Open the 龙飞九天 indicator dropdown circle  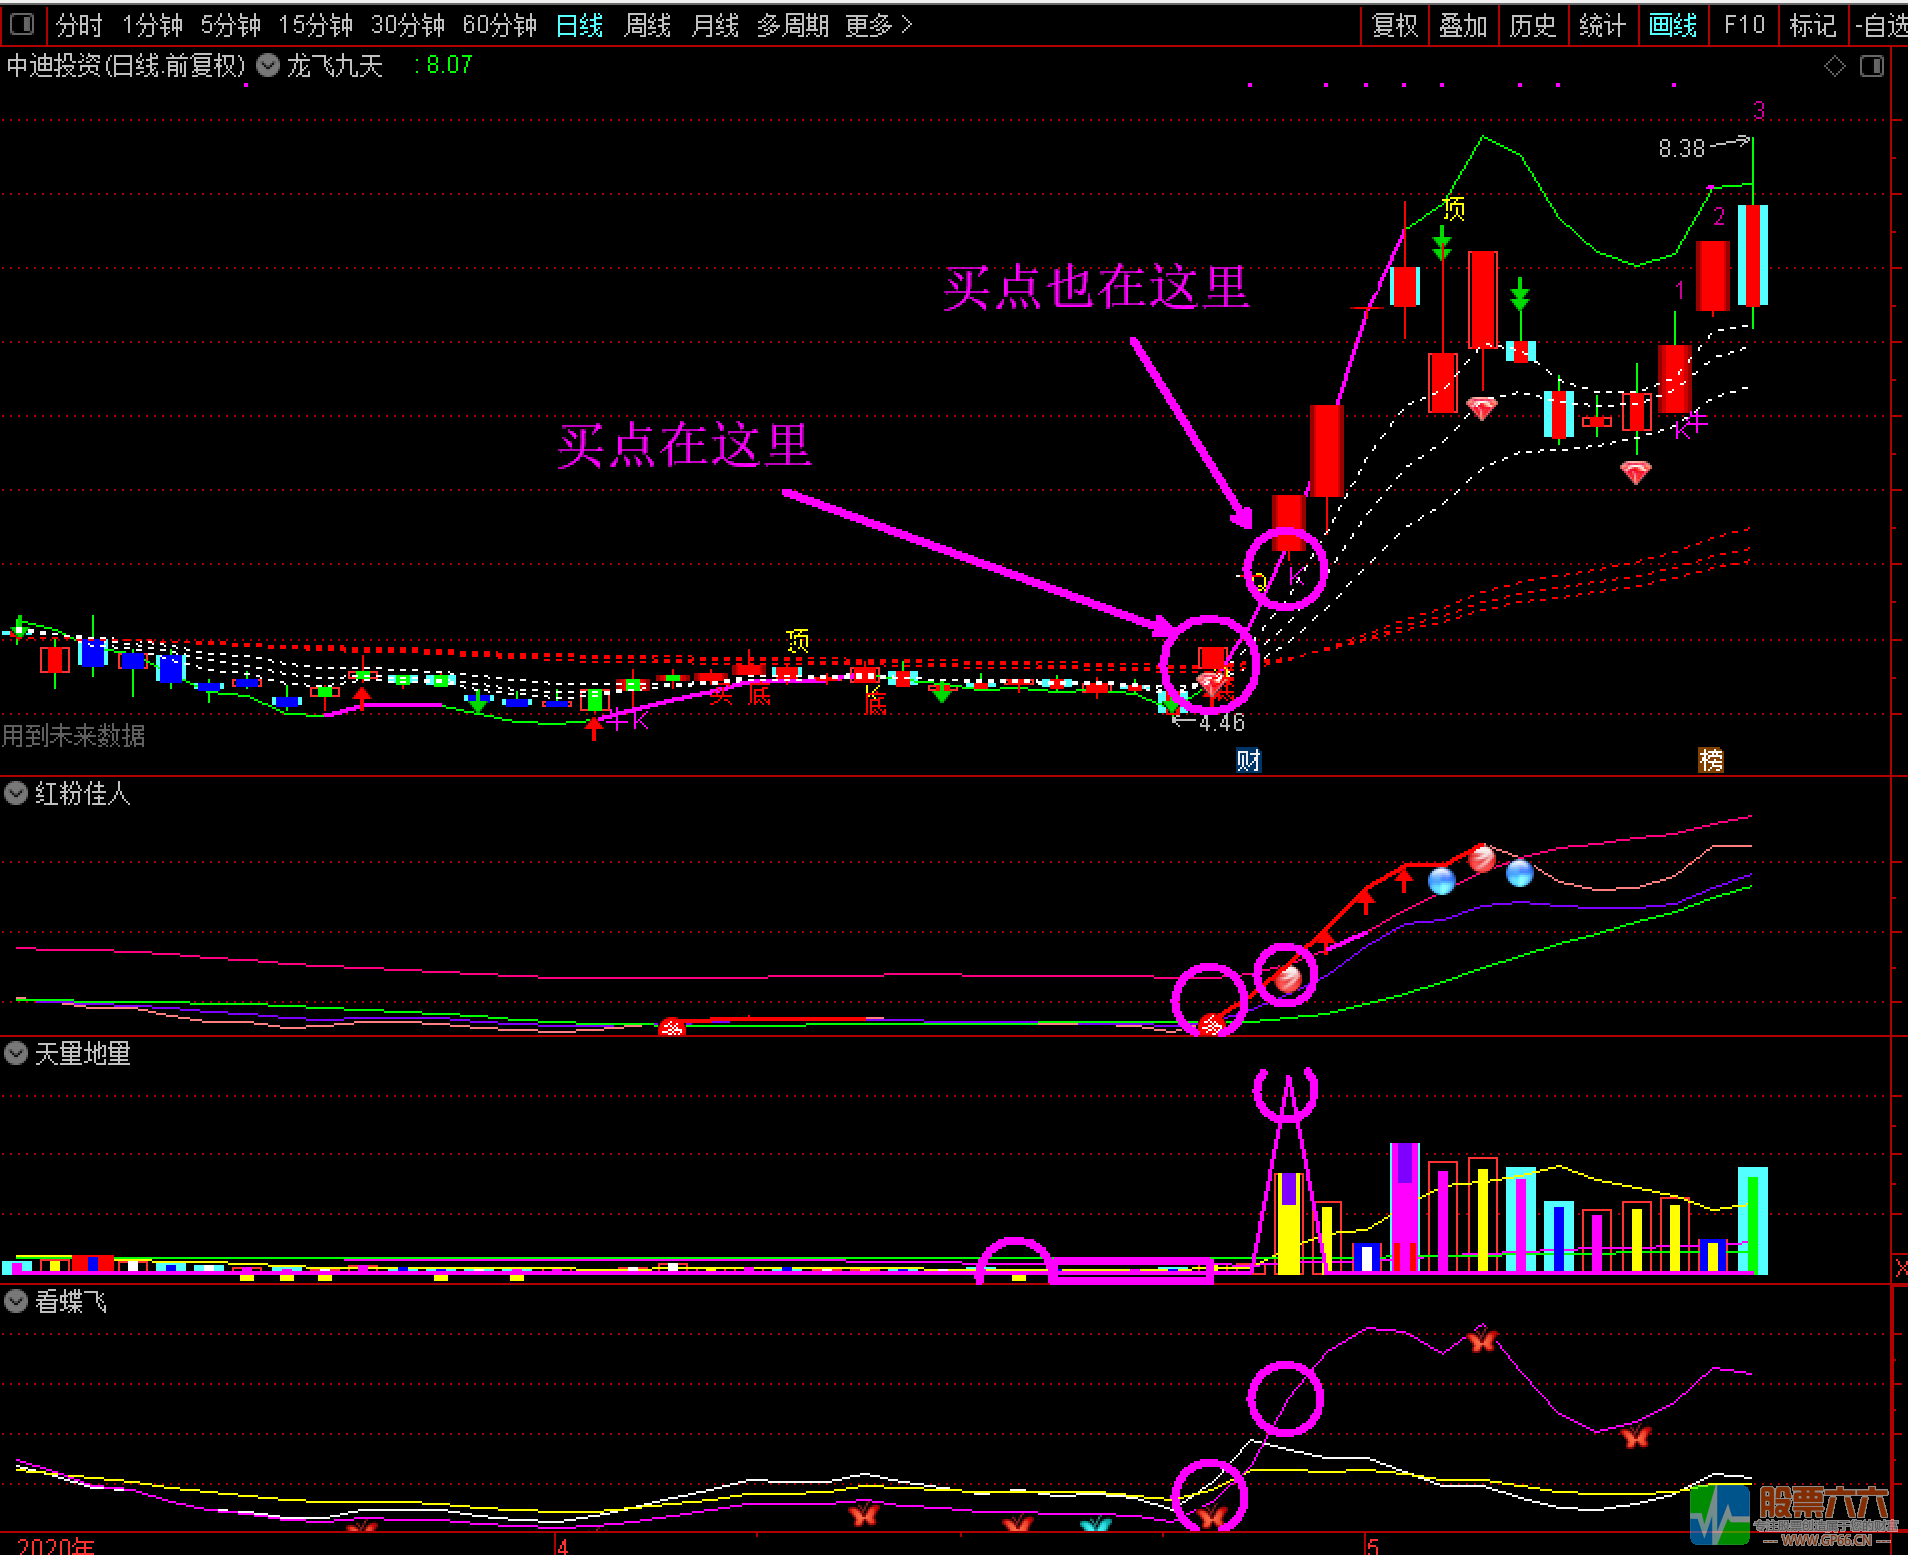[268, 66]
